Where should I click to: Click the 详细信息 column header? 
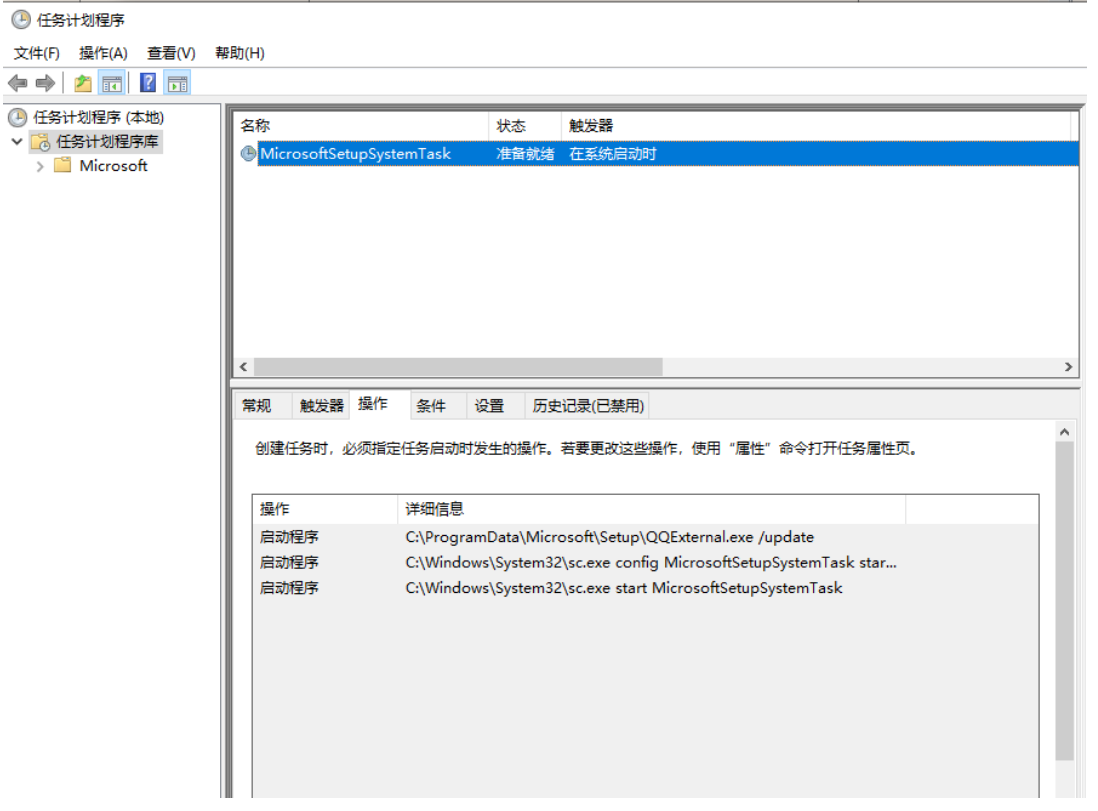pyautogui.click(x=651, y=509)
